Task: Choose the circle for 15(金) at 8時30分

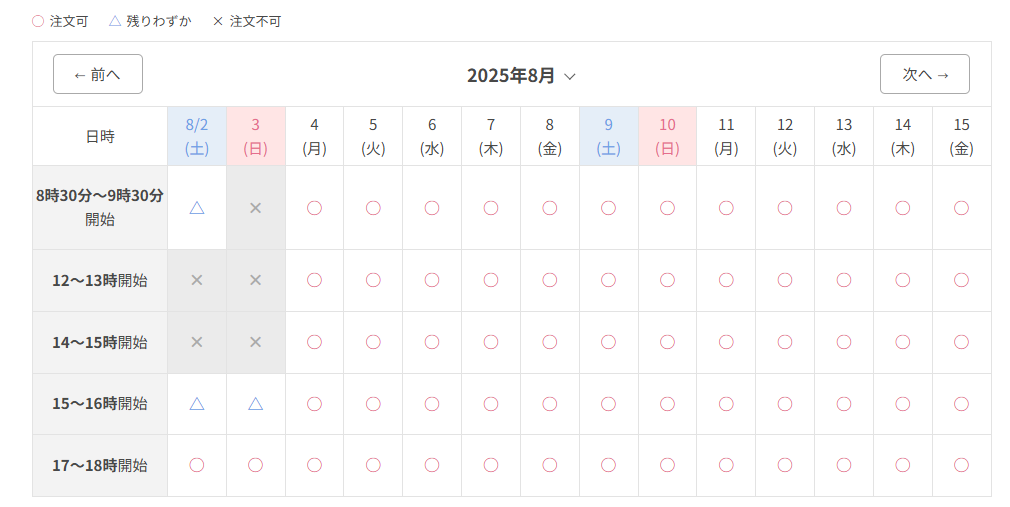Action: point(962,208)
